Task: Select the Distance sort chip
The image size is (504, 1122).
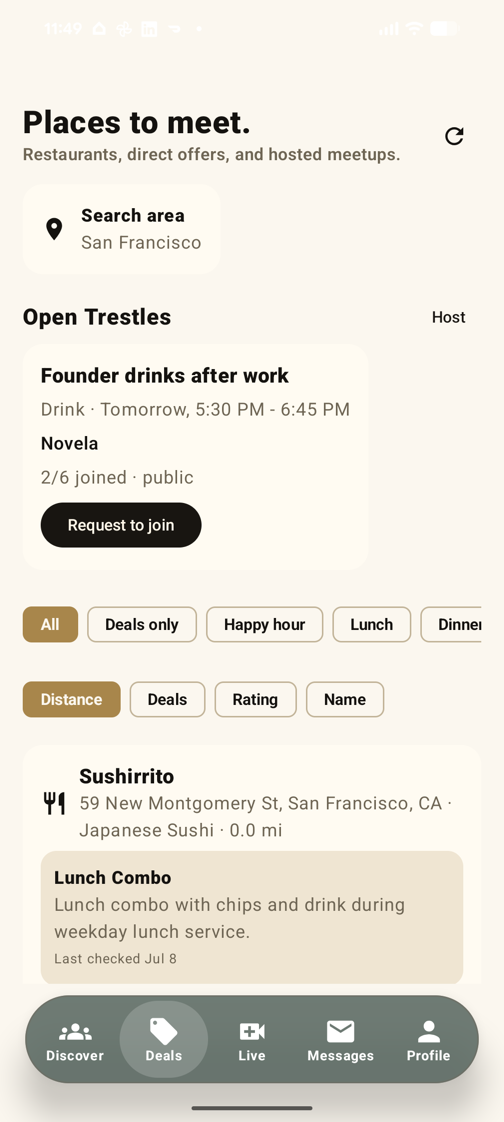Action: (x=72, y=699)
